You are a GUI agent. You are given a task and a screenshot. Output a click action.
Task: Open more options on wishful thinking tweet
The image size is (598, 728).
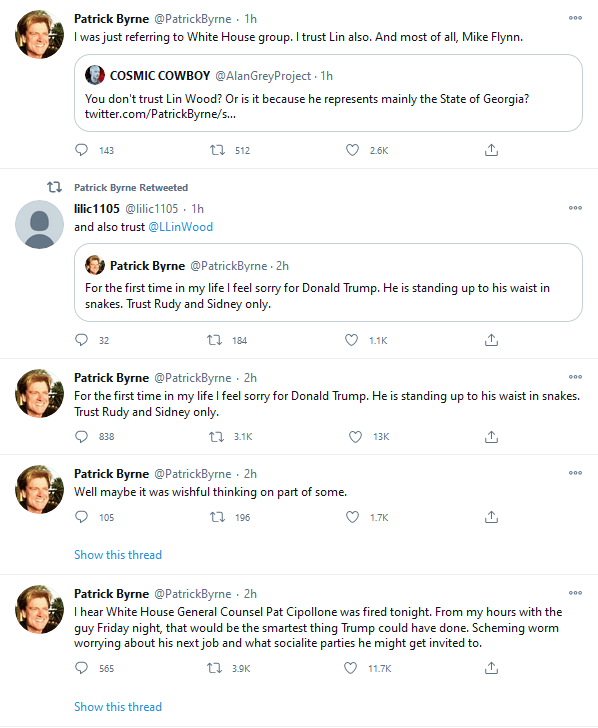click(575, 473)
